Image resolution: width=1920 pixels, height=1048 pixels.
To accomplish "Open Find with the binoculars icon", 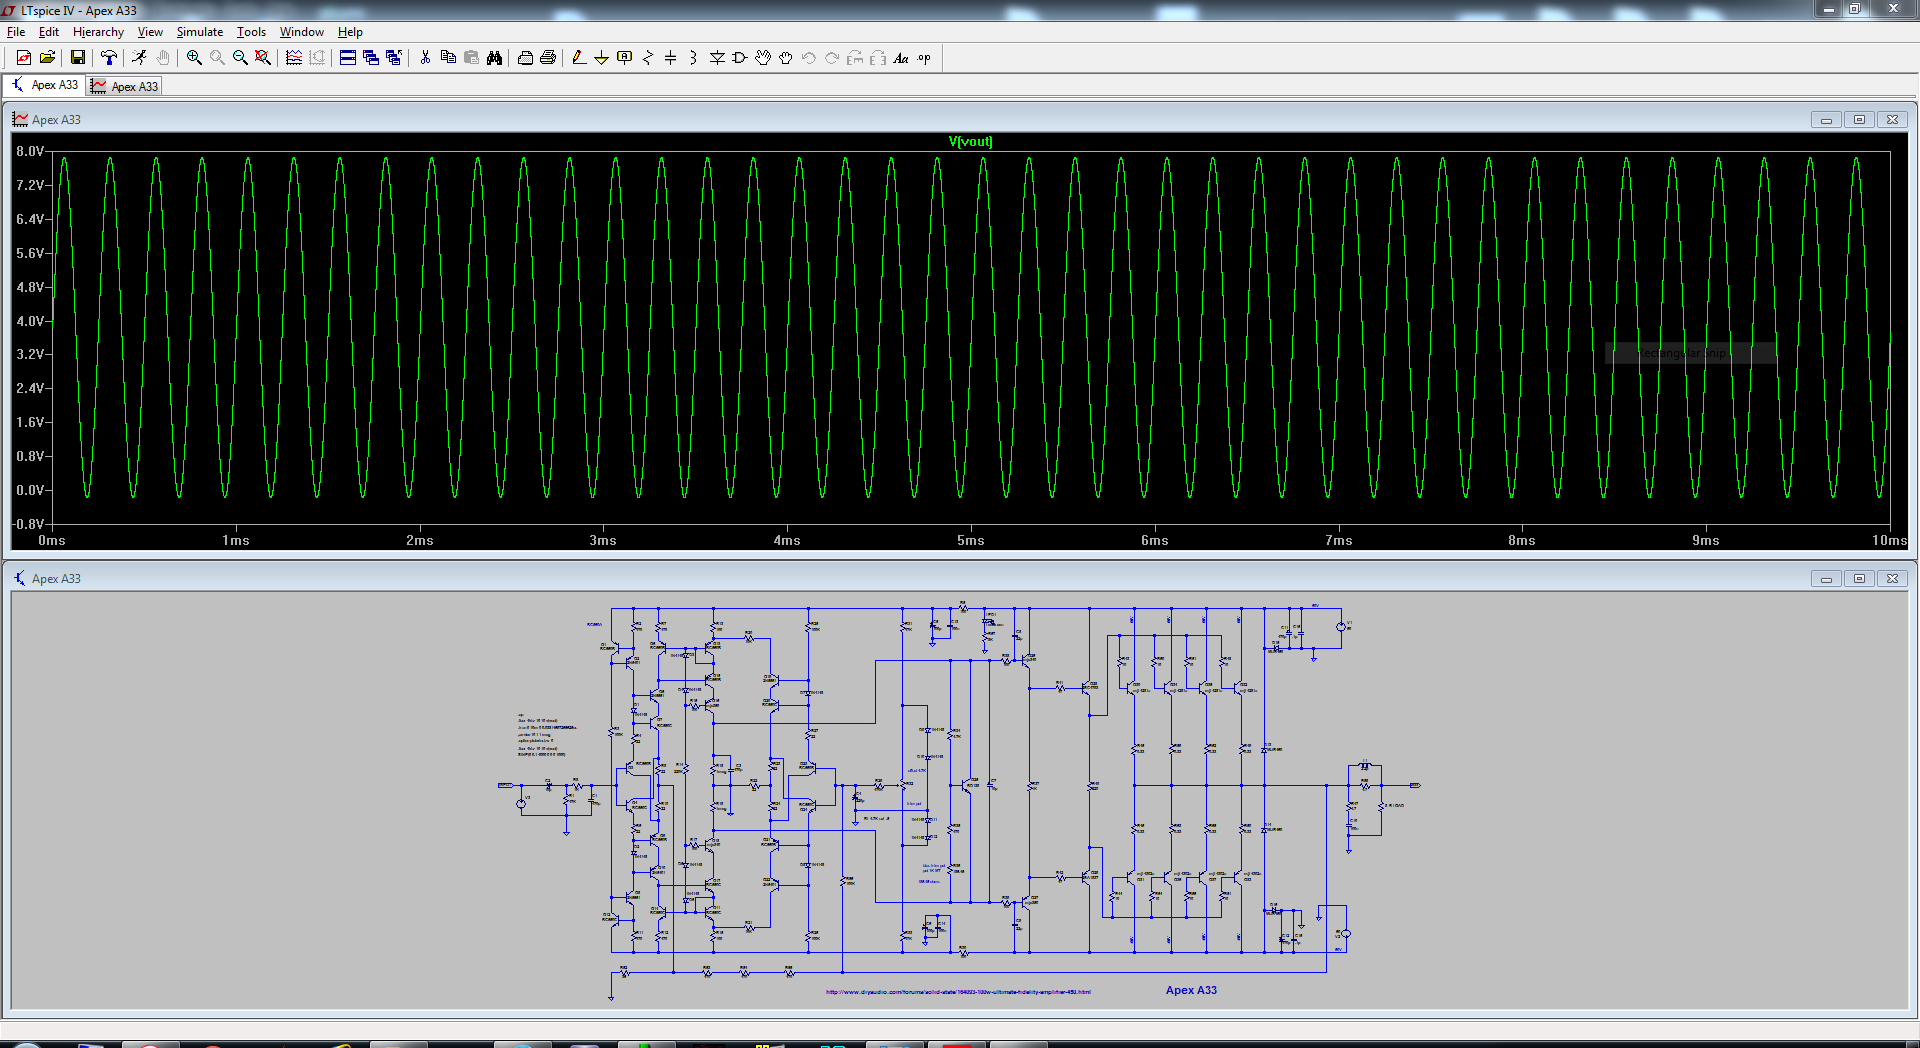I will point(494,58).
